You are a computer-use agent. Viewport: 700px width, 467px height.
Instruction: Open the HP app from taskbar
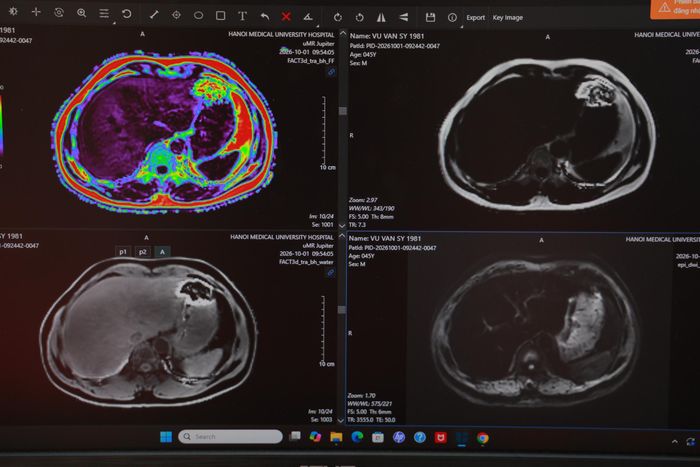click(399, 438)
